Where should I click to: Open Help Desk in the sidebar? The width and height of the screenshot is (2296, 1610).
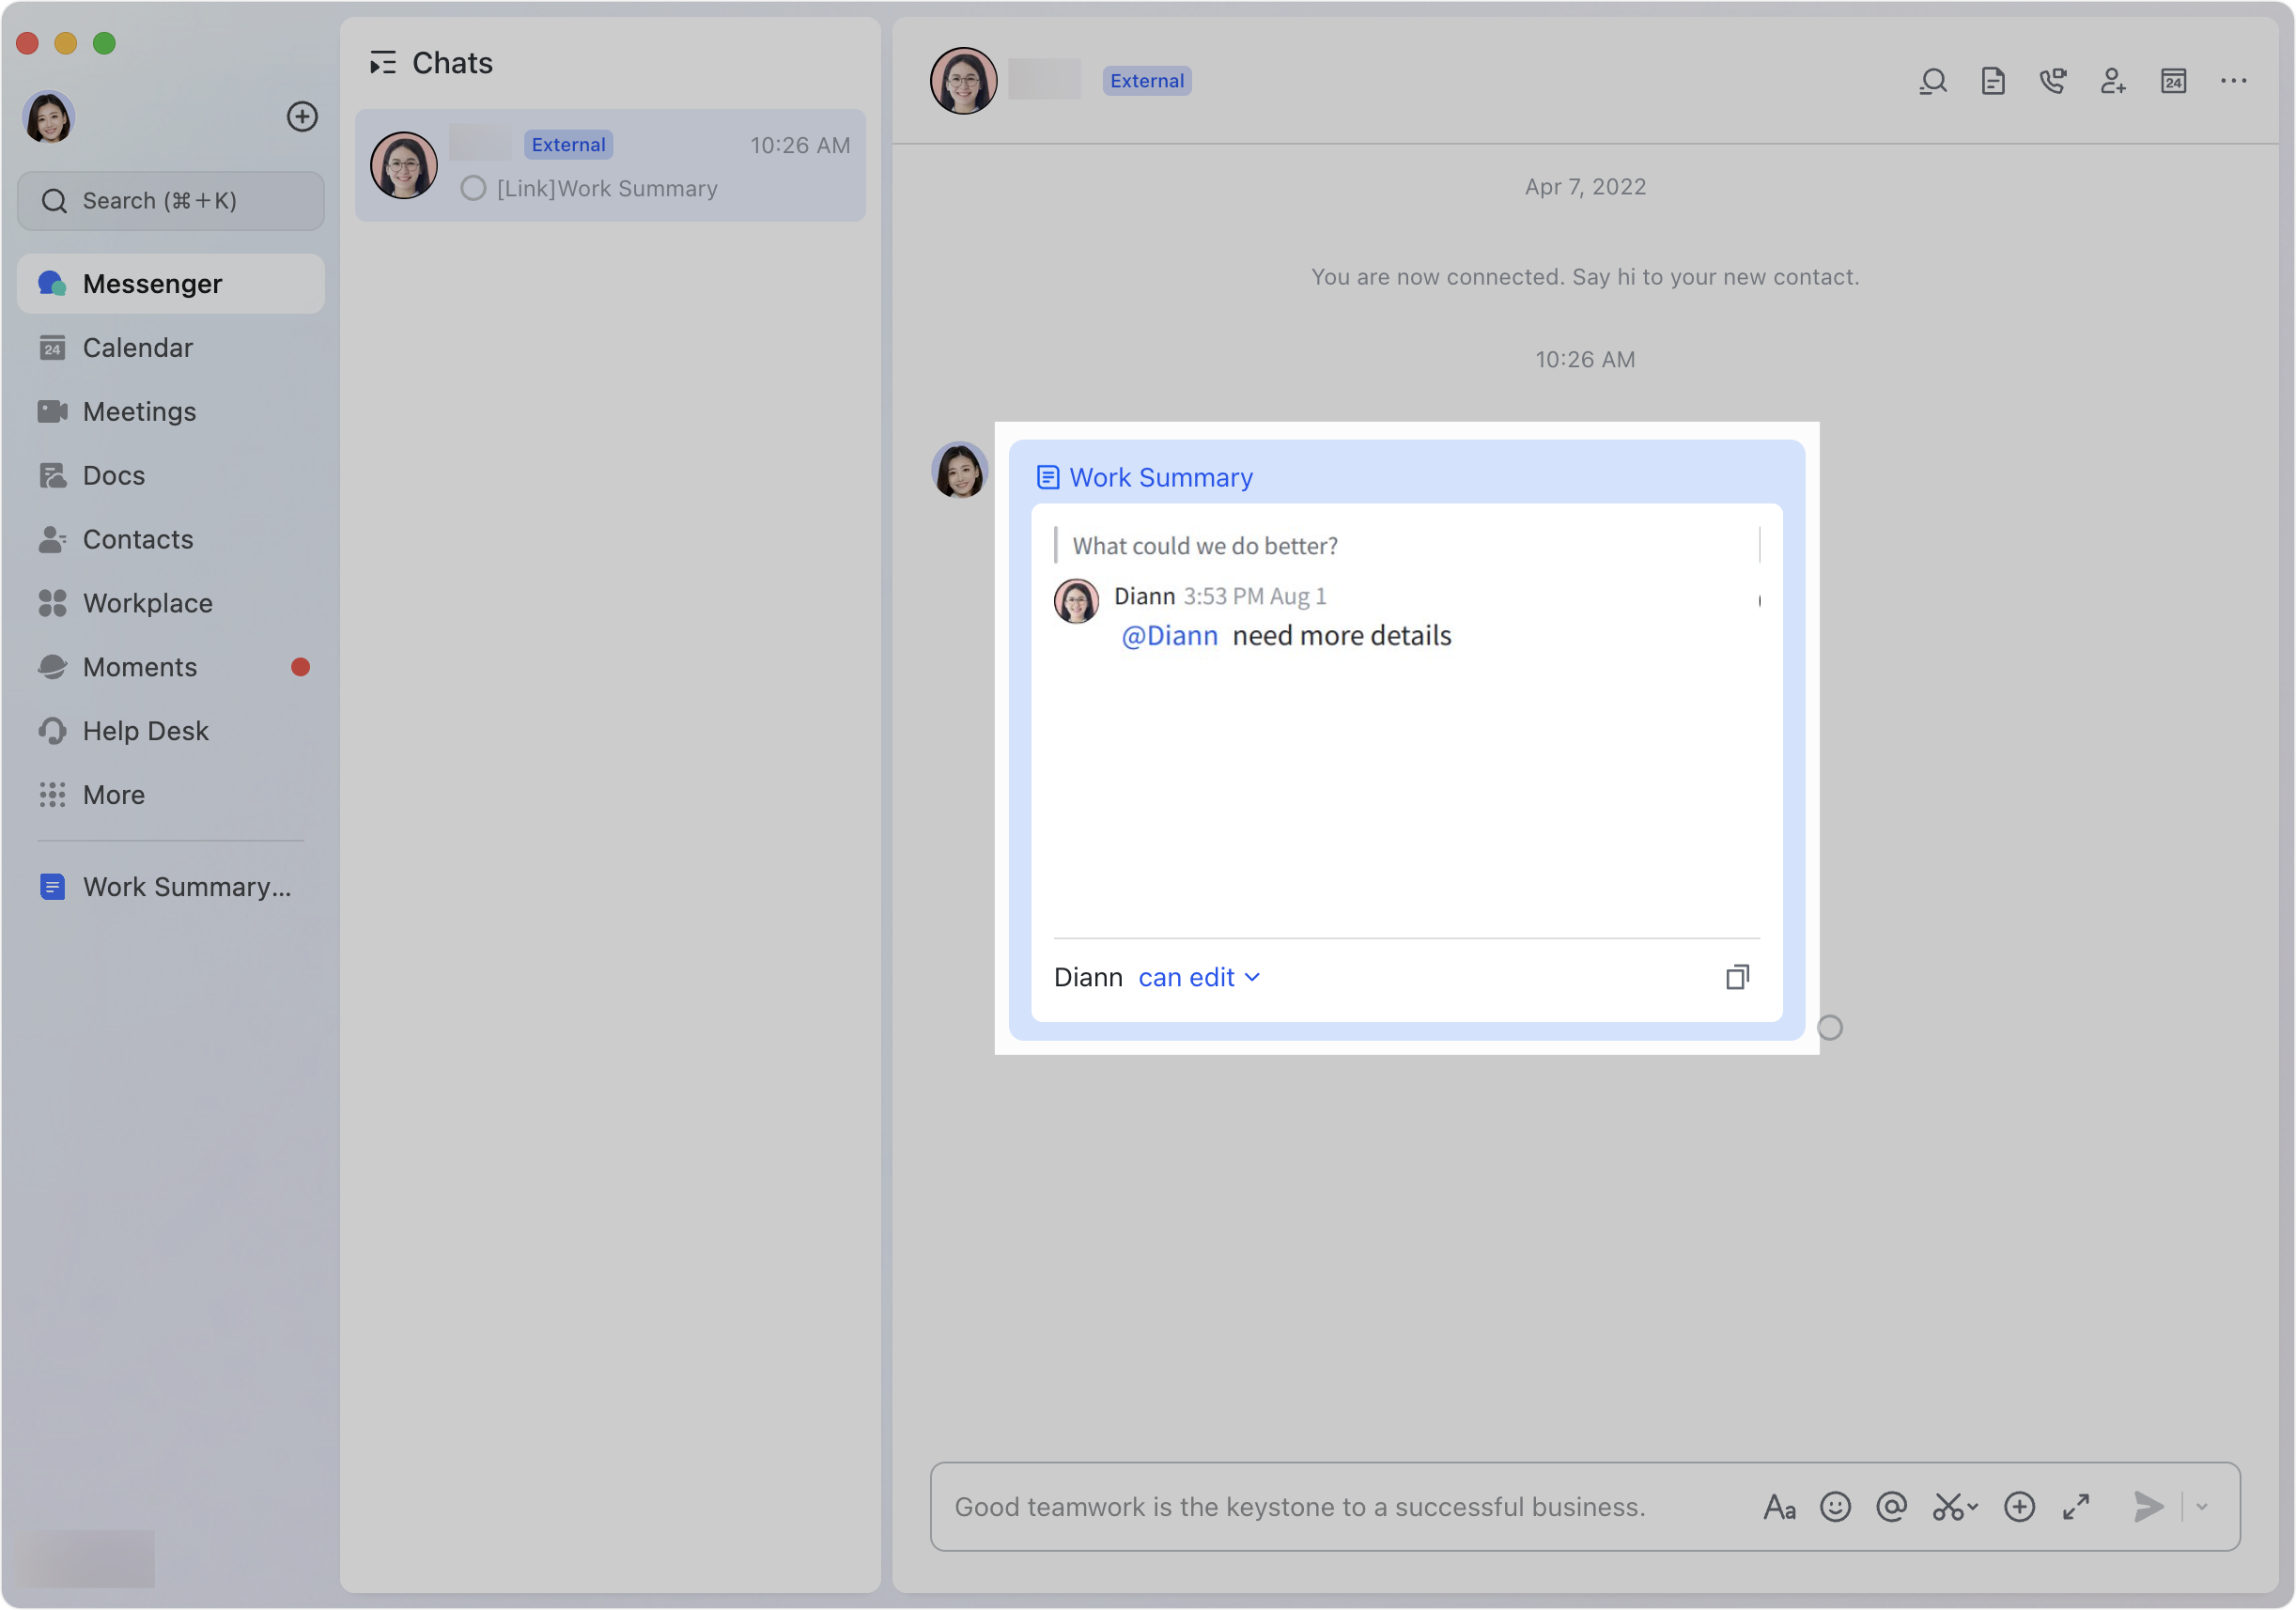171,732
